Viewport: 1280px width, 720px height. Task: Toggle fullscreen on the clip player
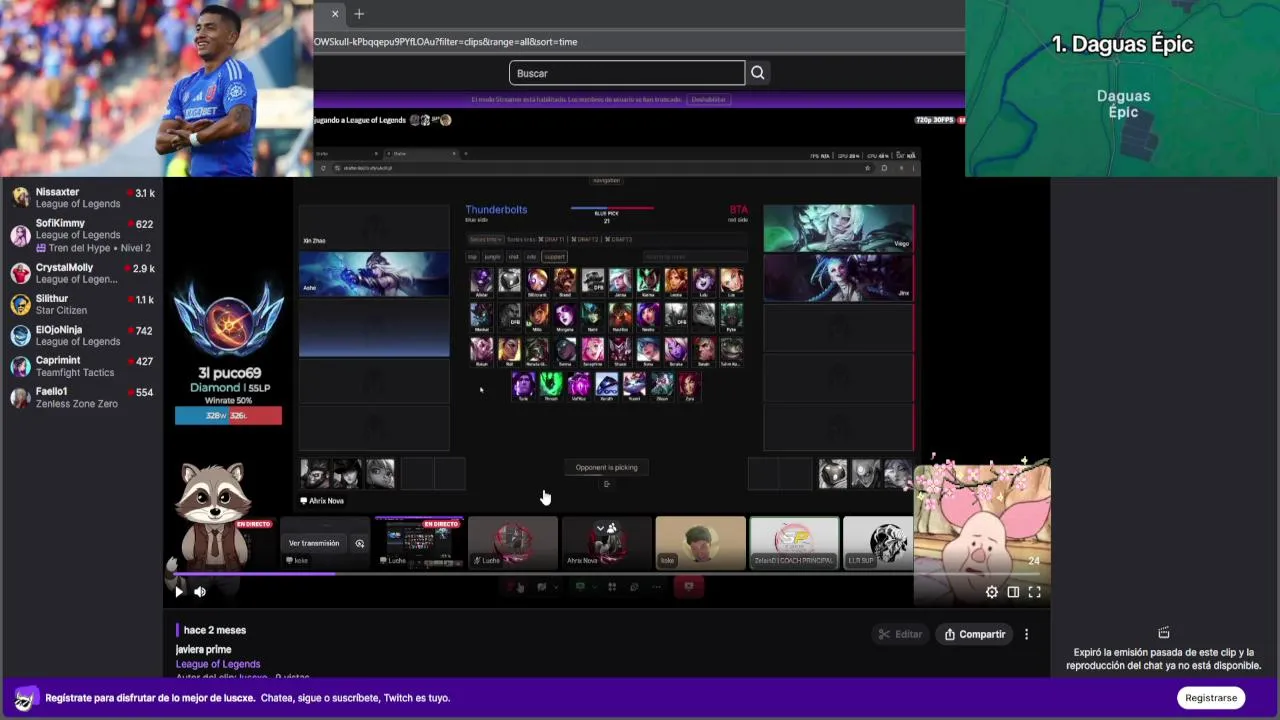[x=1035, y=592]
